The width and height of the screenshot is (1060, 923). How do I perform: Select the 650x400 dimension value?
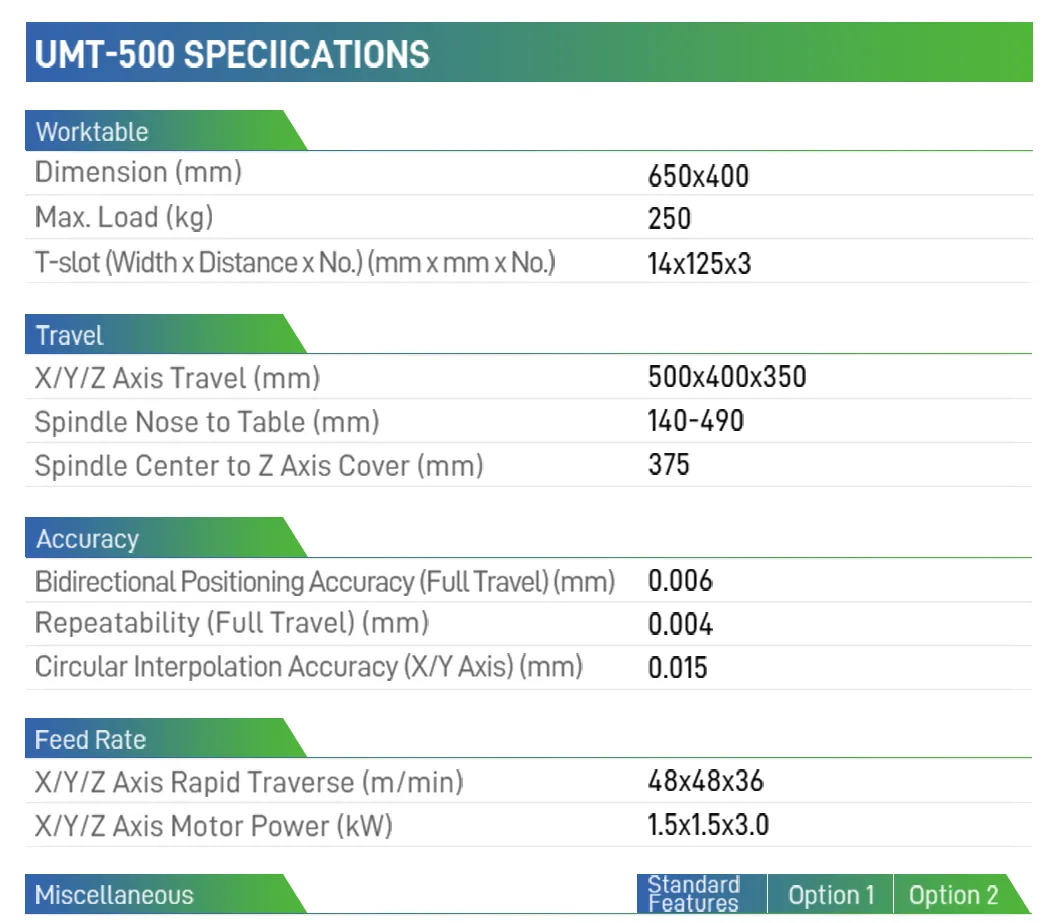[x=698, y=177]
